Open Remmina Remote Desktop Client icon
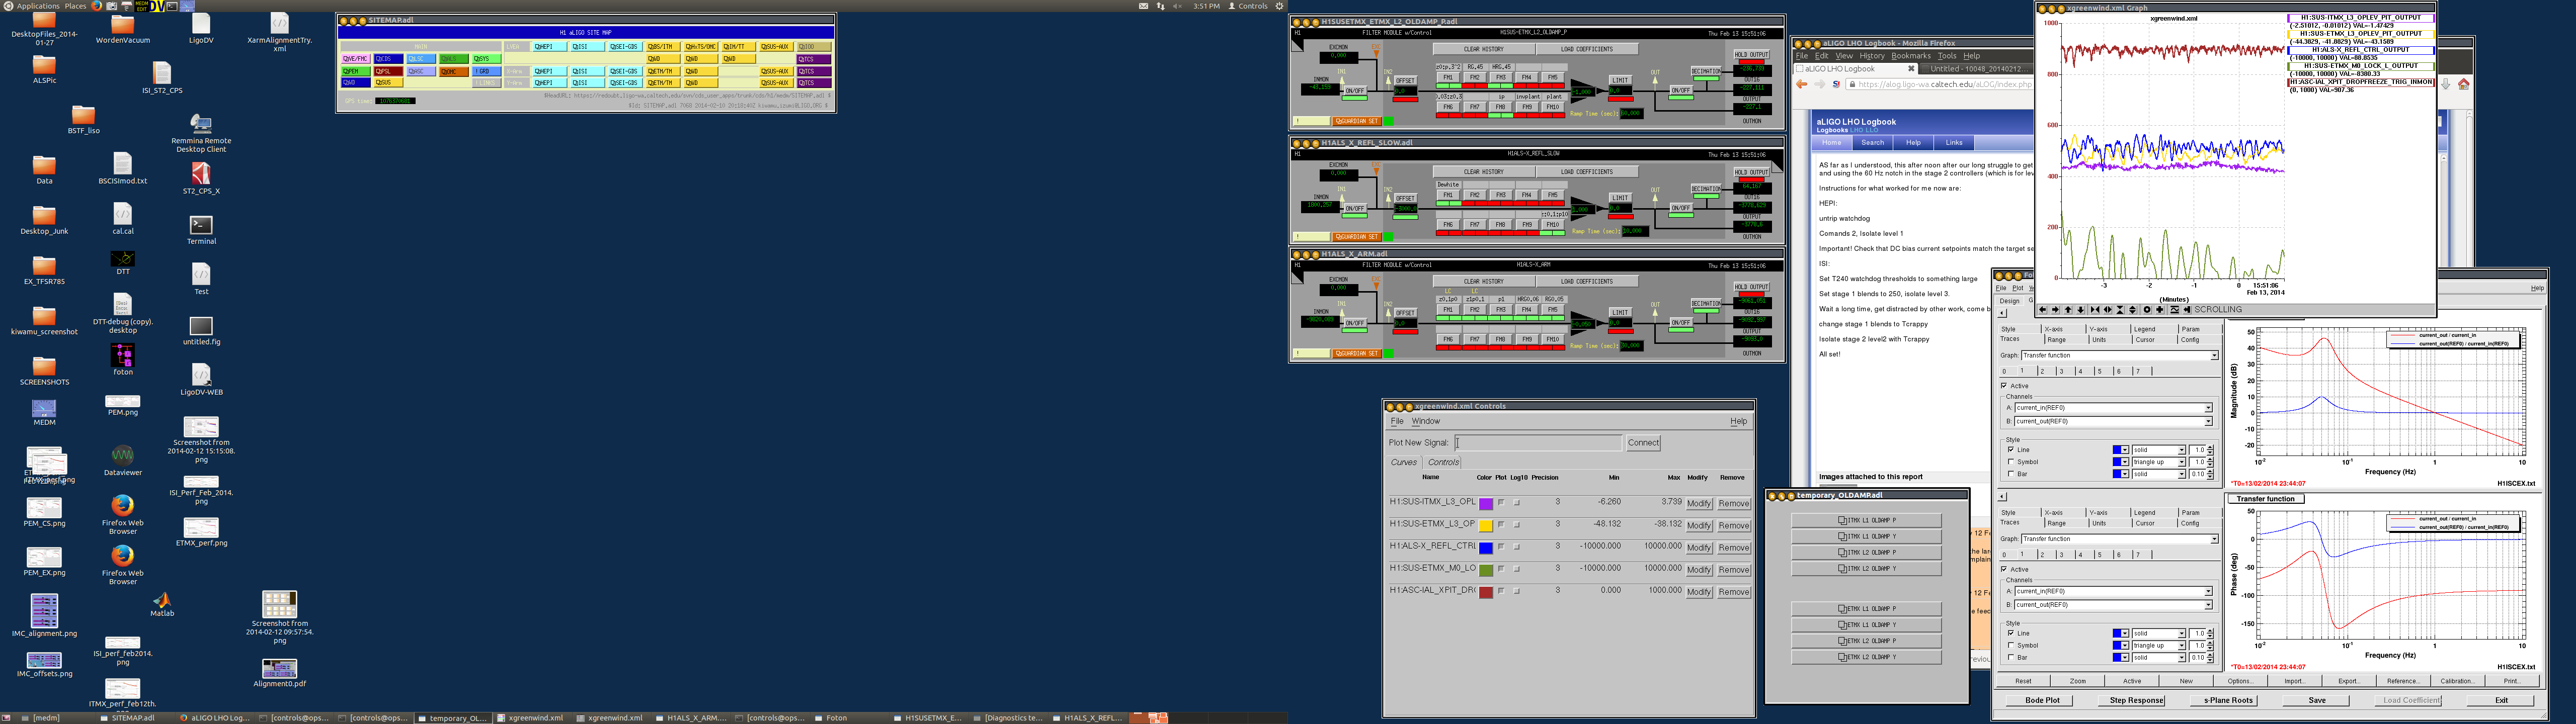This screenshot has height=724, width=2576. point(201,133)
